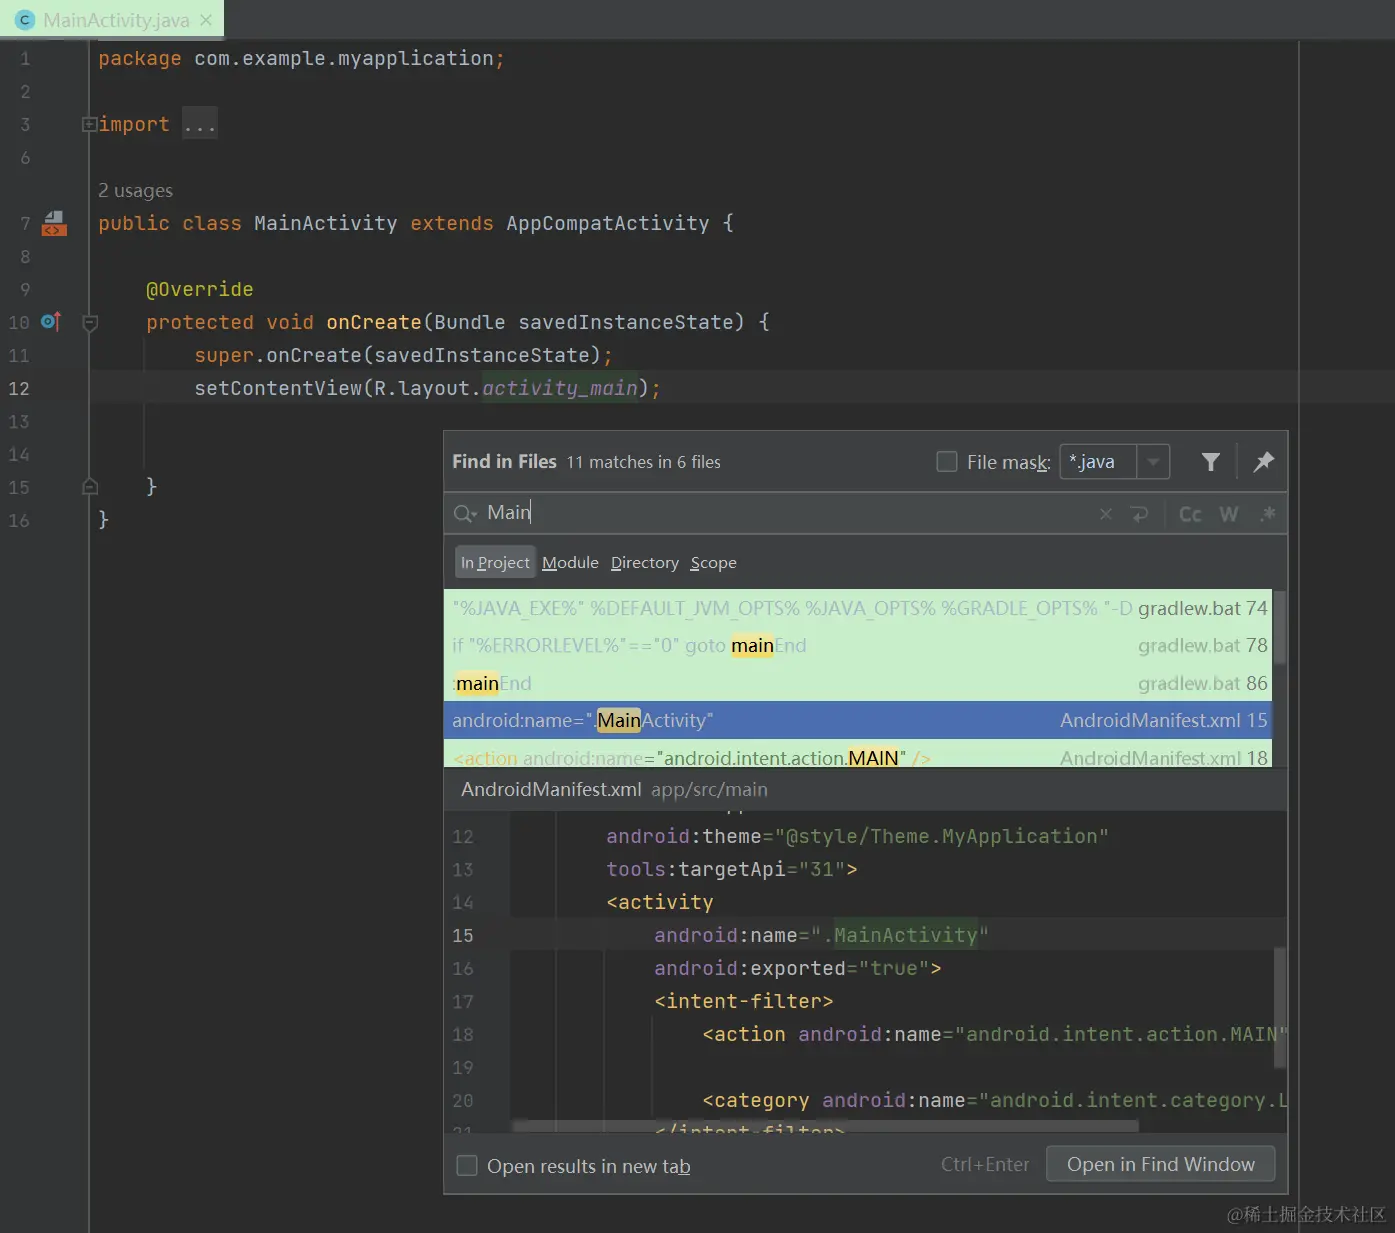The height and width of the screenshot is (1233, 1395).
Task: Click line number 12 in editor gutter
Action: [x=19, y=388]
